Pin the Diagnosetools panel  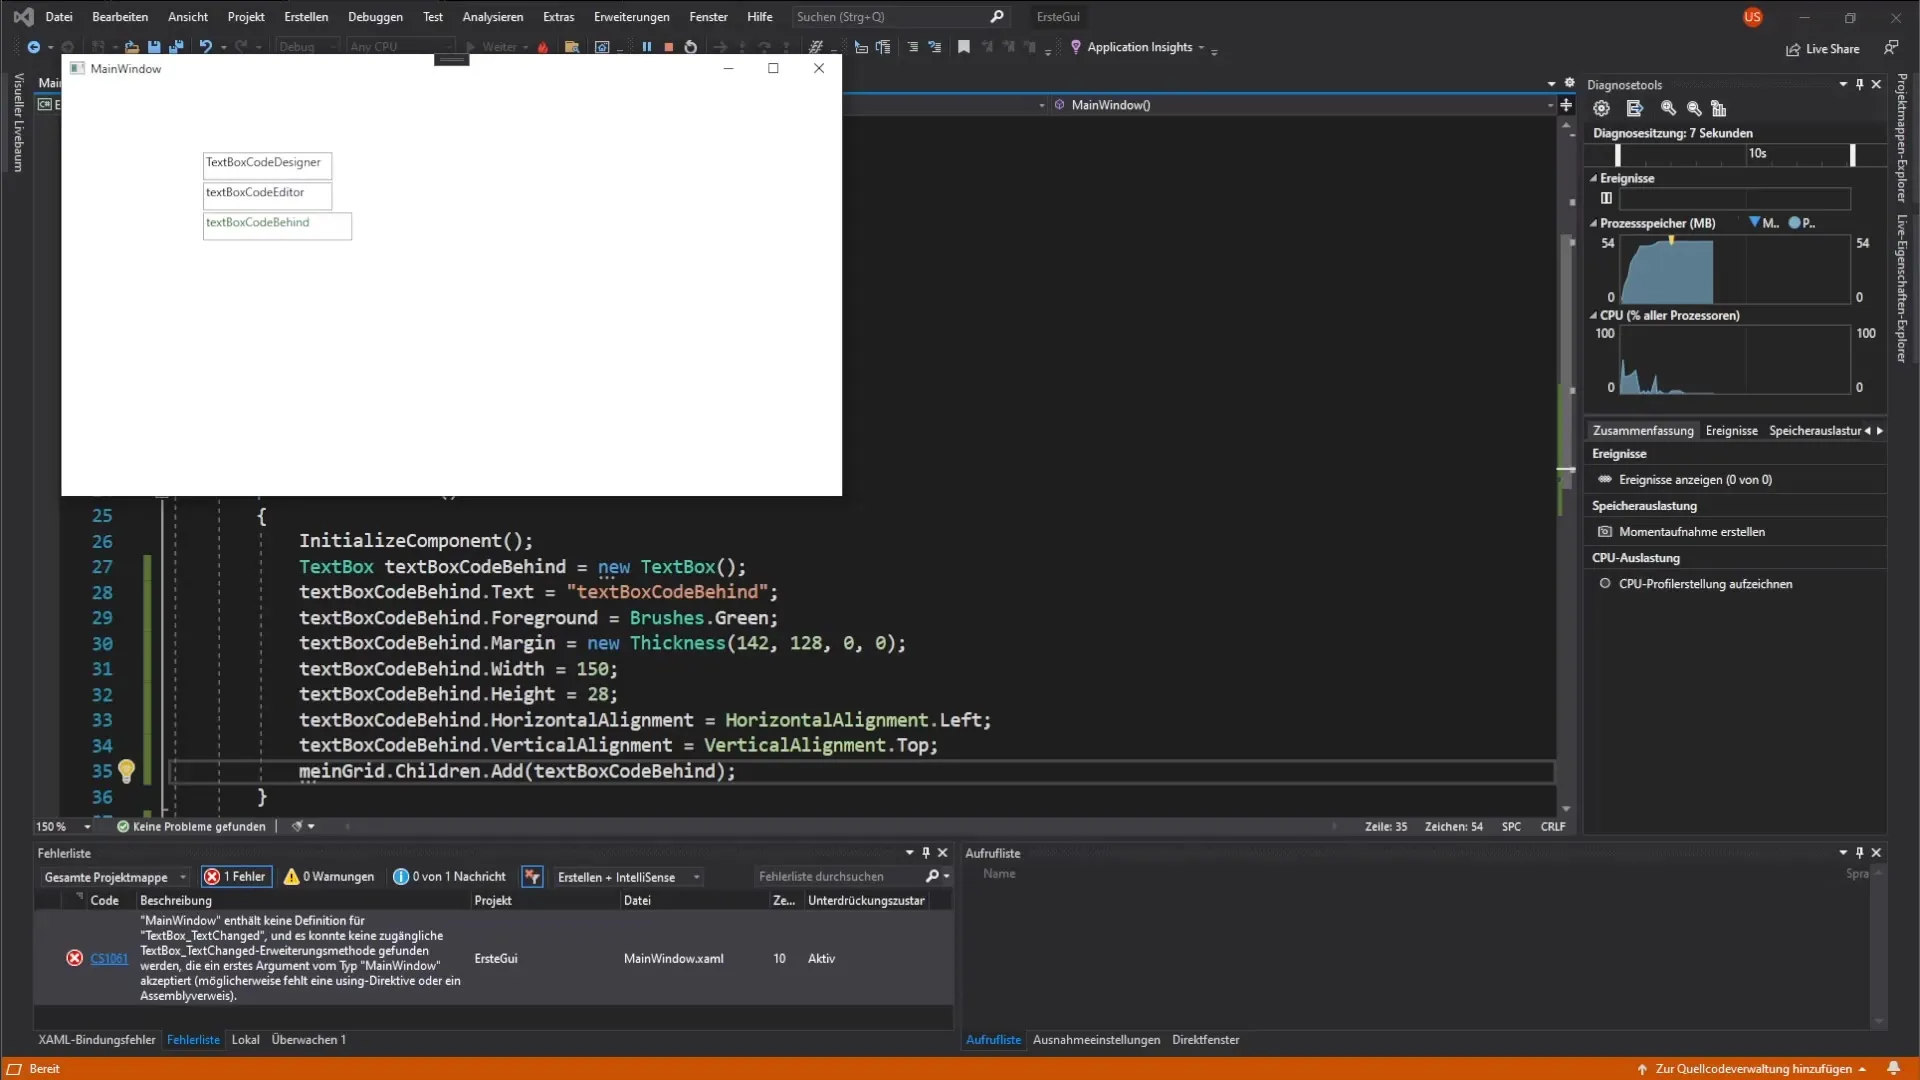[x=1859, y=85]
